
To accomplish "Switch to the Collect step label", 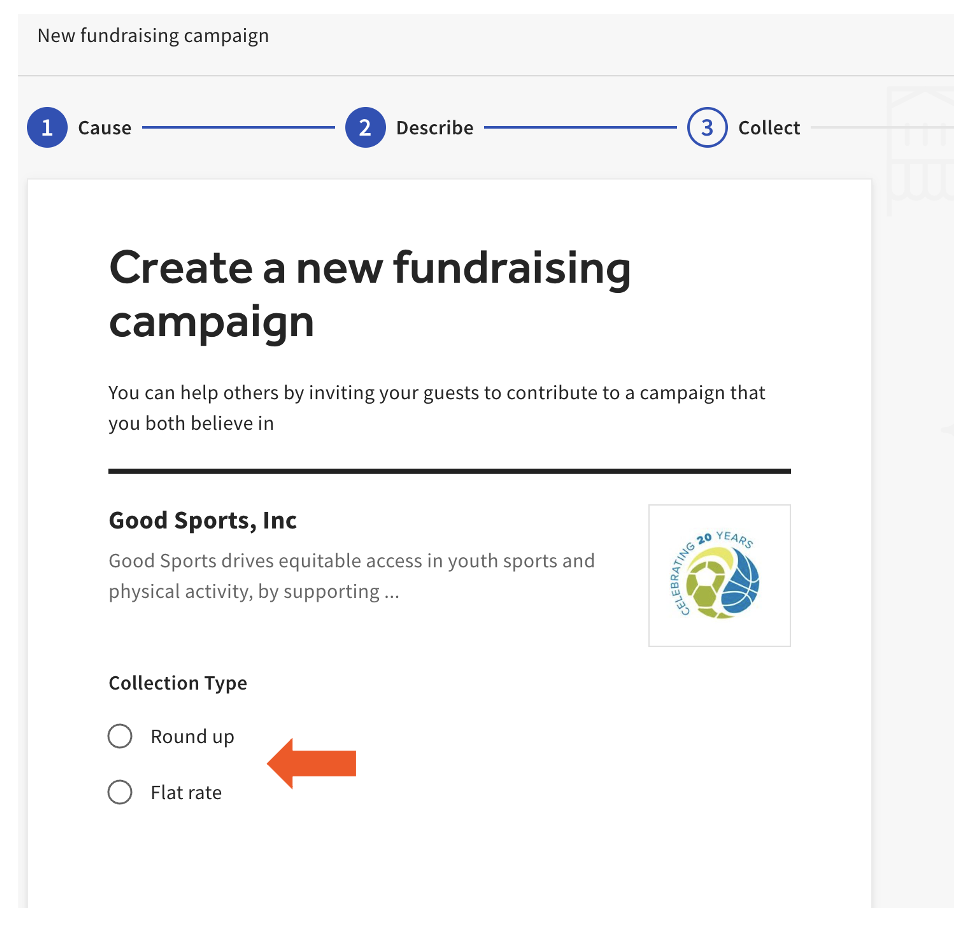I will (769, 127).
